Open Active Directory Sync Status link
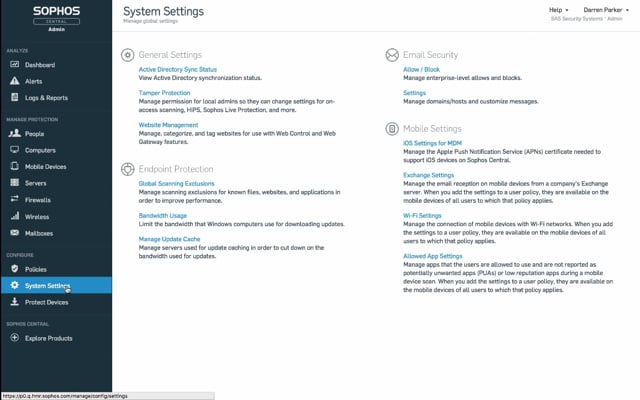 click(x=177, y=69)
